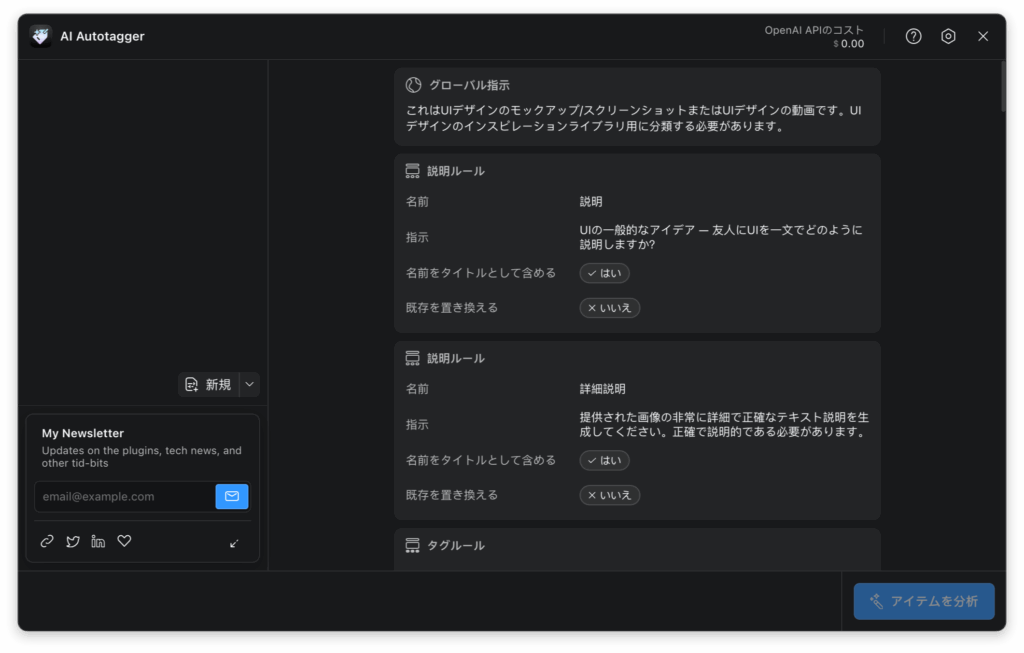Collapse the newsletter panel with arrow icon

point(234,543)
